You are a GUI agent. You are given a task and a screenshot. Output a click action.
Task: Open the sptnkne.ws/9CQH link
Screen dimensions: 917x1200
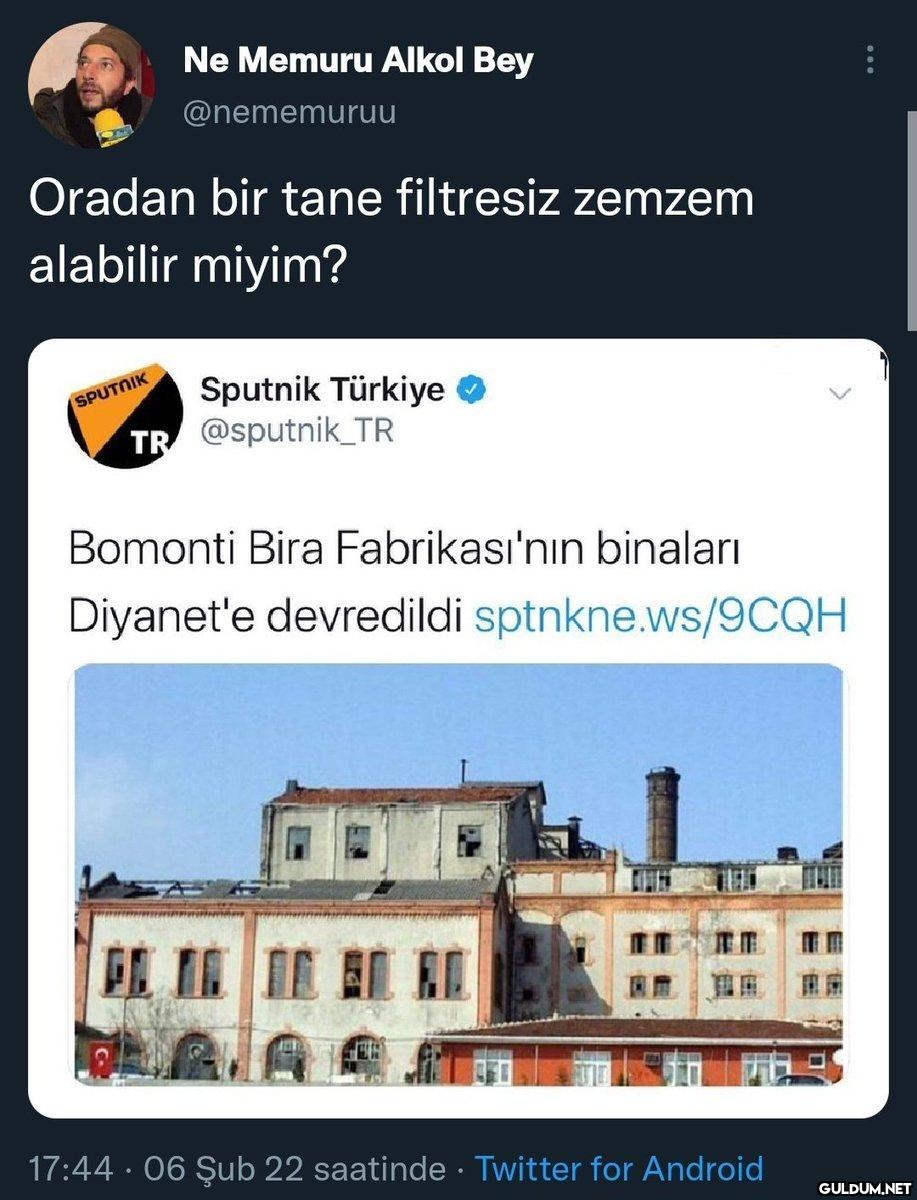click(x=659, y=617)
